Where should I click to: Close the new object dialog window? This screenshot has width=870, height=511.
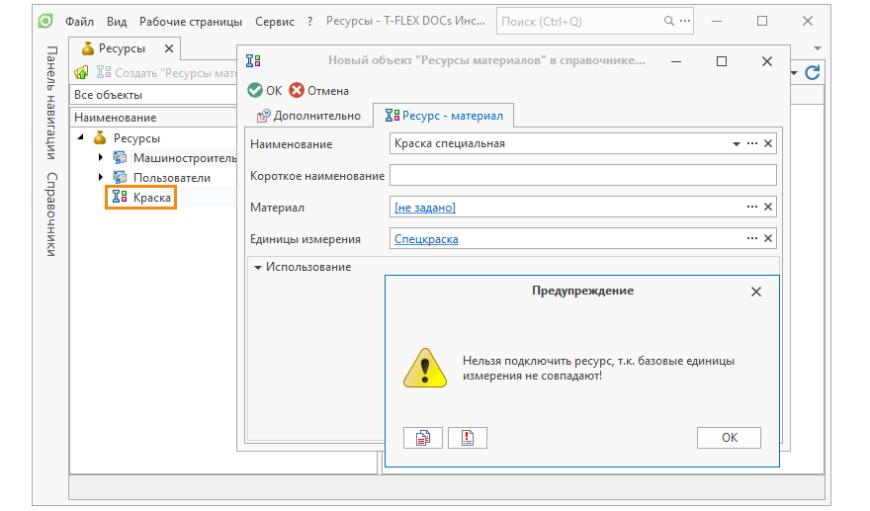[767, 61]
